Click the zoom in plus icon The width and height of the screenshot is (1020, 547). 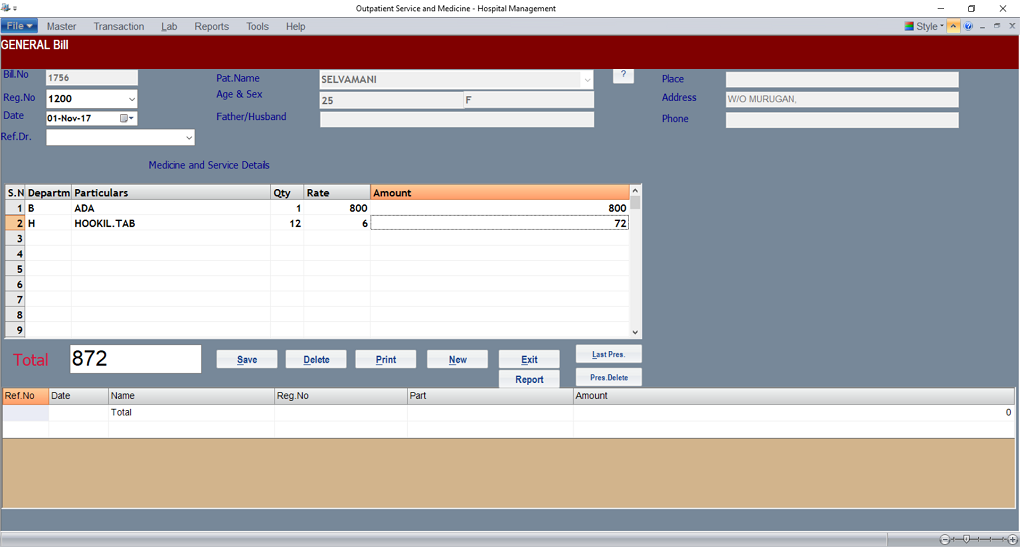1012,540
